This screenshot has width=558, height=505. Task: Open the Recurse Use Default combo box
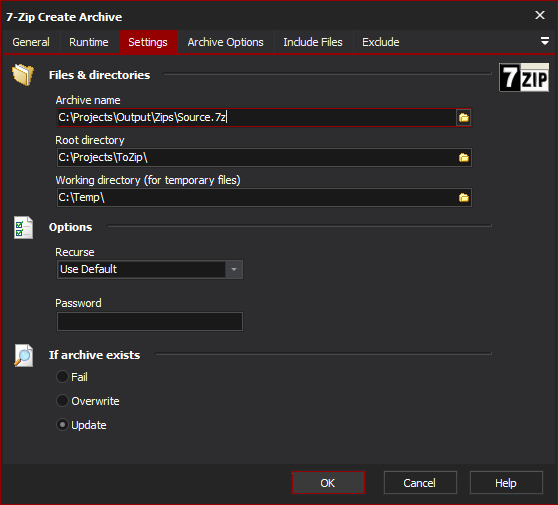[x=150, y=269]
